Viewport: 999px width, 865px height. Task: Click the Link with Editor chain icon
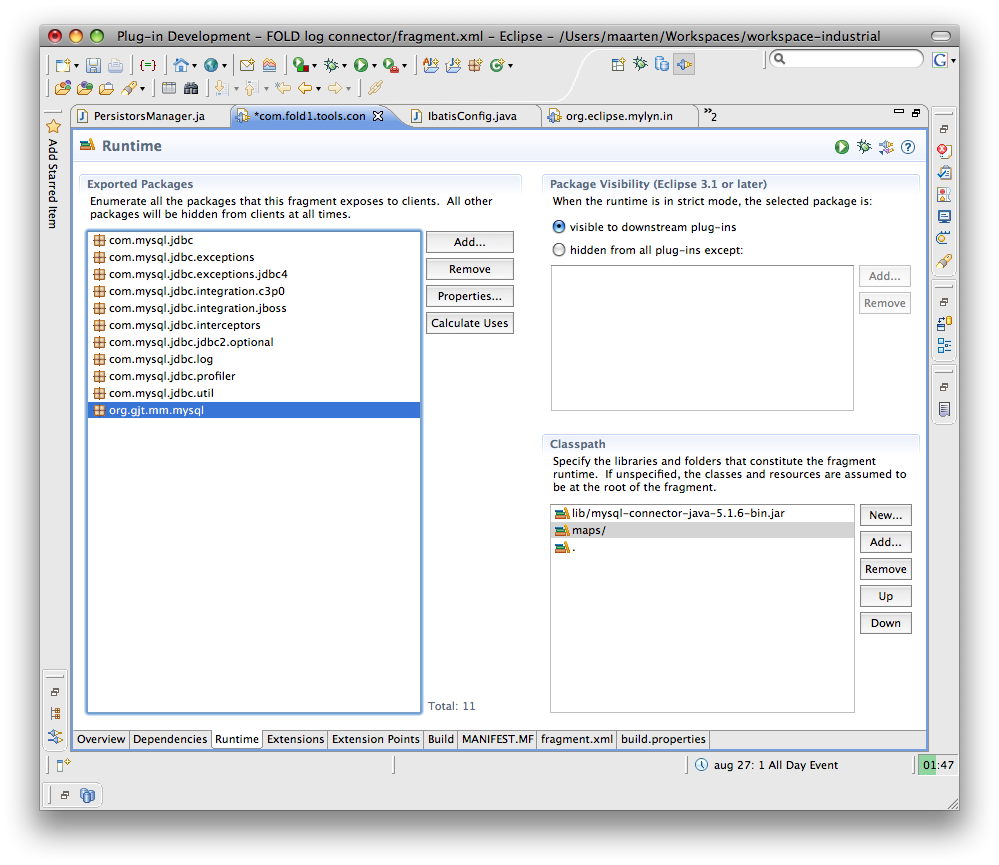[x=375, y=88]
